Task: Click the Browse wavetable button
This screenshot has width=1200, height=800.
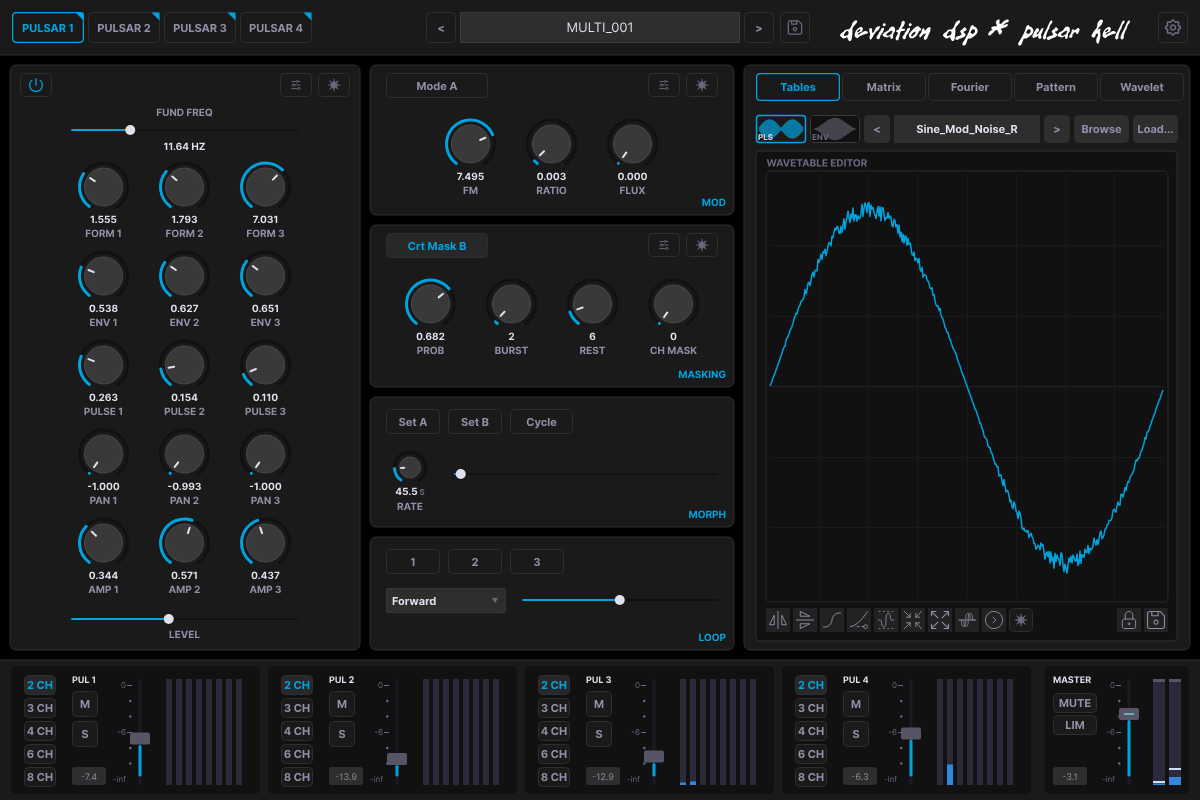Action: point(1101,129)
